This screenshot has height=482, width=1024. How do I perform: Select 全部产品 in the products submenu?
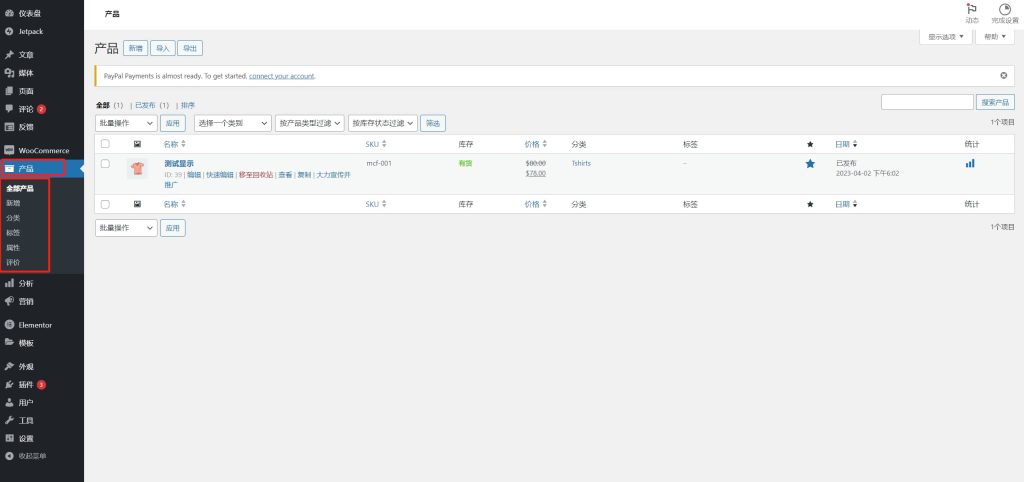point(20,189)
